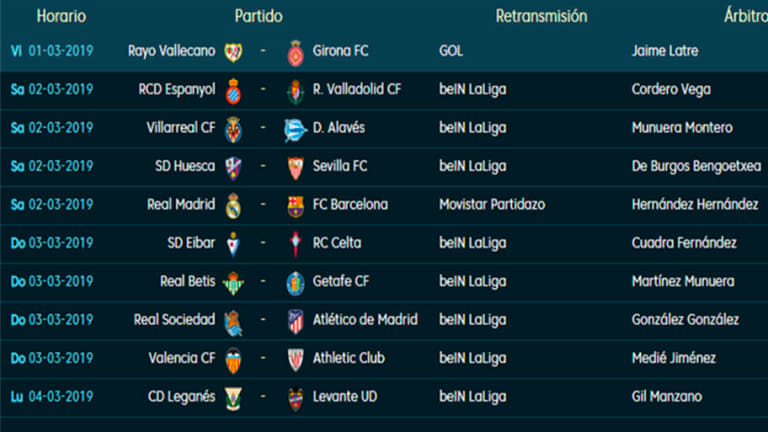The width and height of the screenshot is (768, 432).
Task: Select the Valencia CF crest
Action: 233,358
